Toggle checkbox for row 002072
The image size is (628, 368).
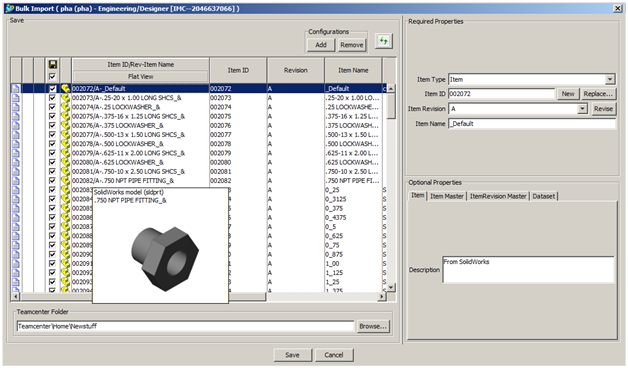click(x=52, y=88)
